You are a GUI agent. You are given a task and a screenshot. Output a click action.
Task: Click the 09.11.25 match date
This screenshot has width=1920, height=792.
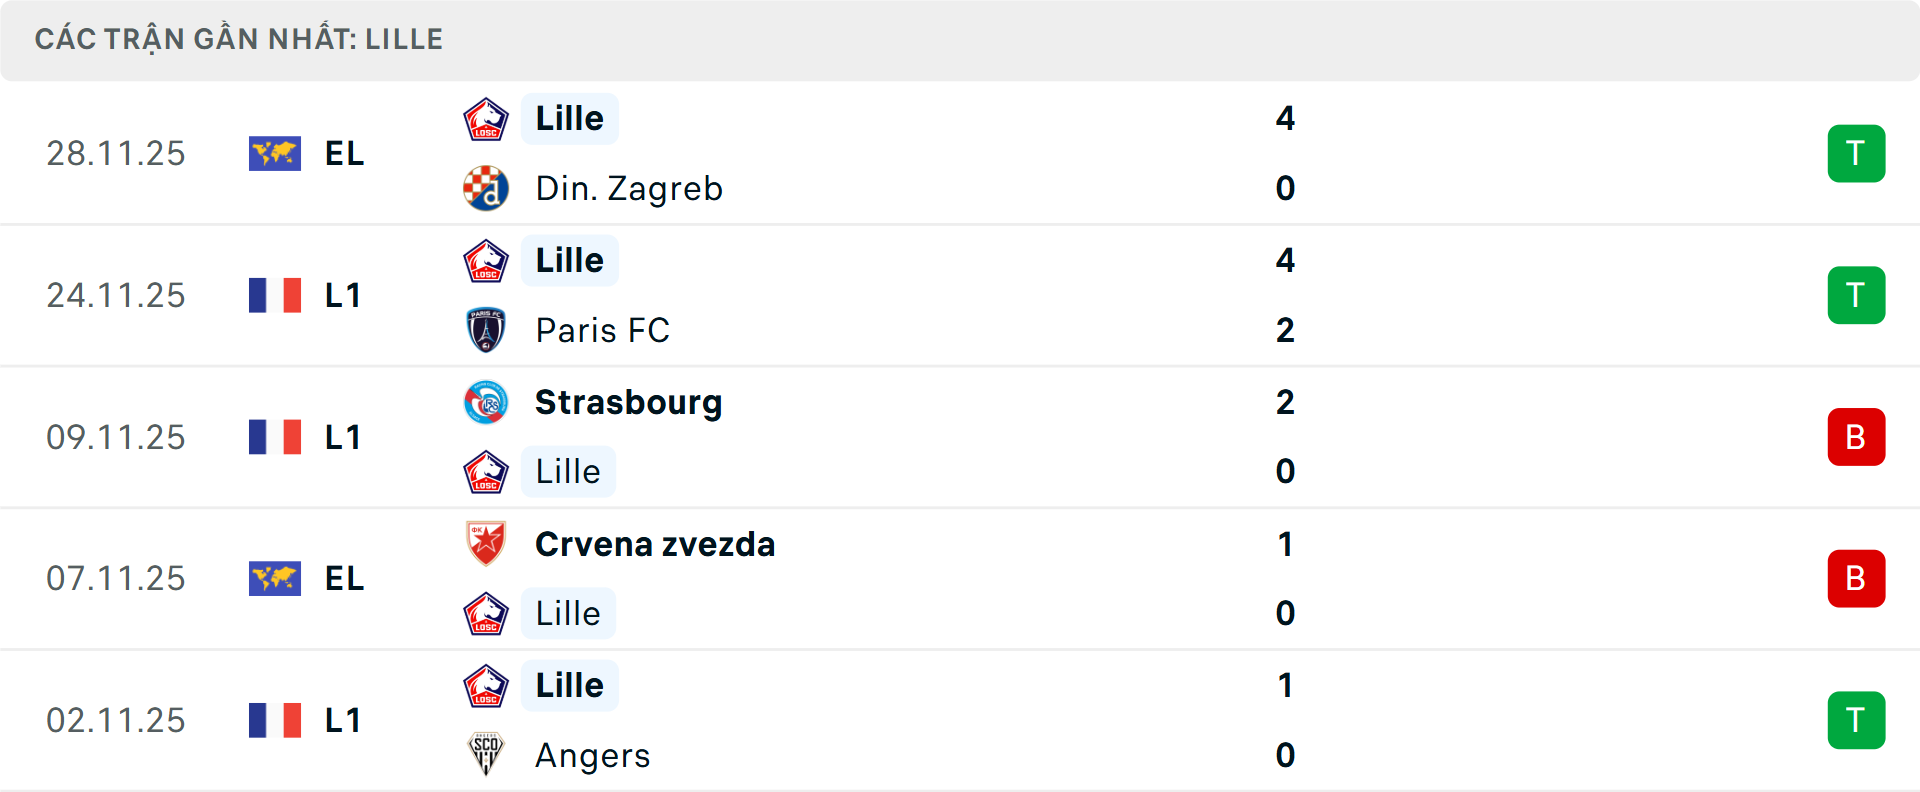pos(116,438)
